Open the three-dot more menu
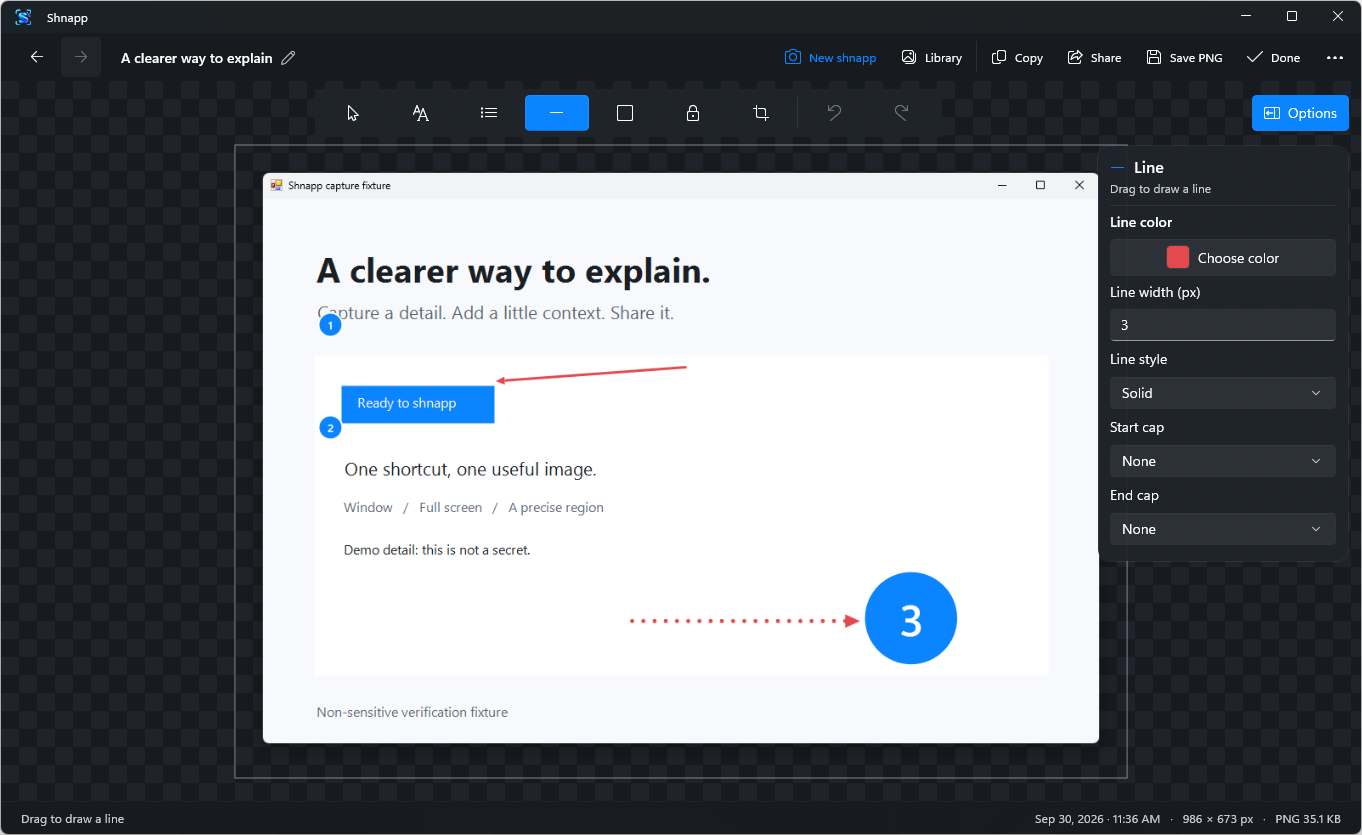This screenshot has height=835, width=1362. click(x=1335, y=58)
